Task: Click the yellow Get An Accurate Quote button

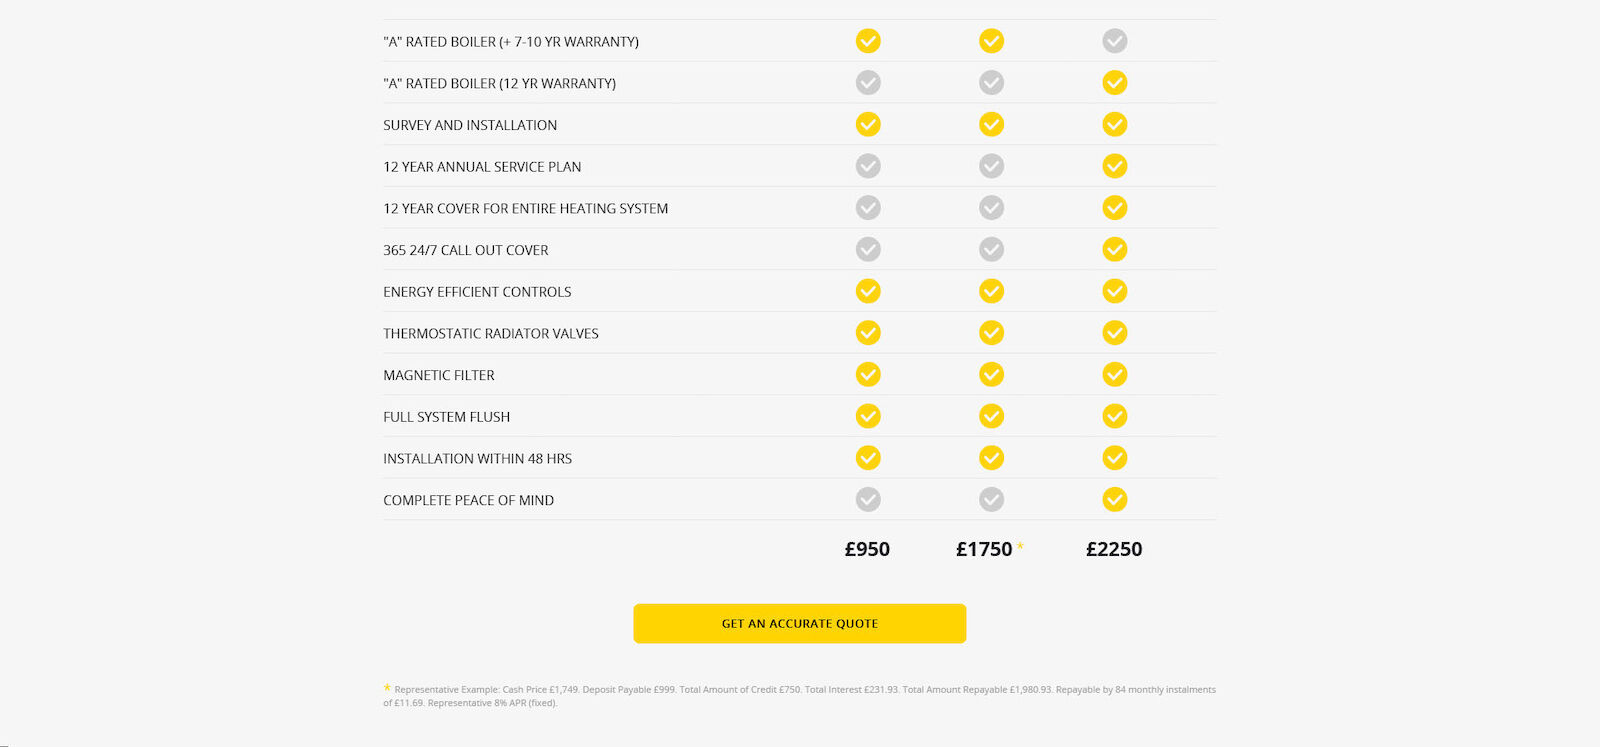Action: tap(799, 623)
